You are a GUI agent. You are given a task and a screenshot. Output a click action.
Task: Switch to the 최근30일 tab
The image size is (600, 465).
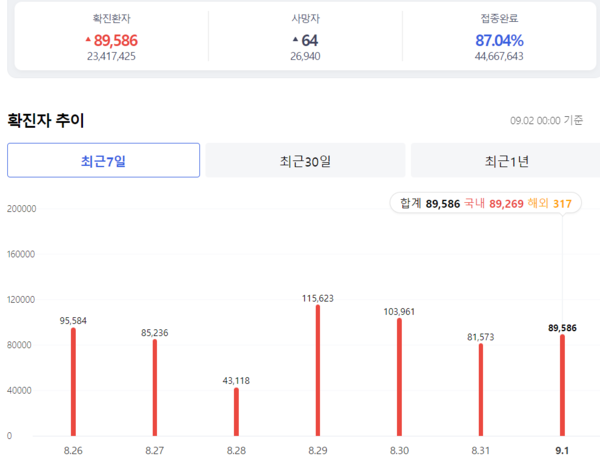coord(305,160)
